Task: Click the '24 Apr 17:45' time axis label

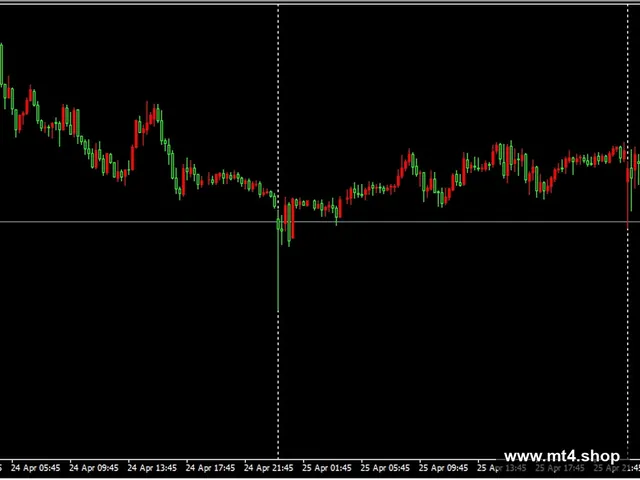Action: (x=211, y=468)
